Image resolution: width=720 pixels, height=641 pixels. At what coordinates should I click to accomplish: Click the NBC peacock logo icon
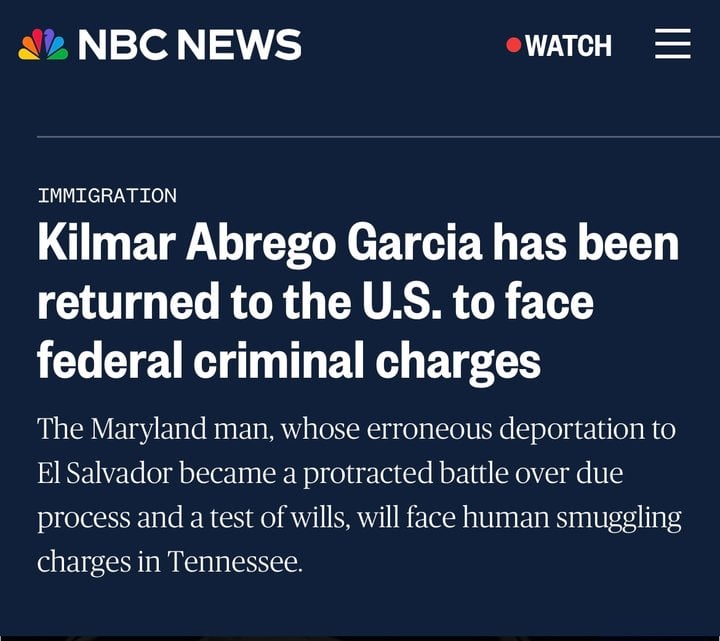[43, 45]
